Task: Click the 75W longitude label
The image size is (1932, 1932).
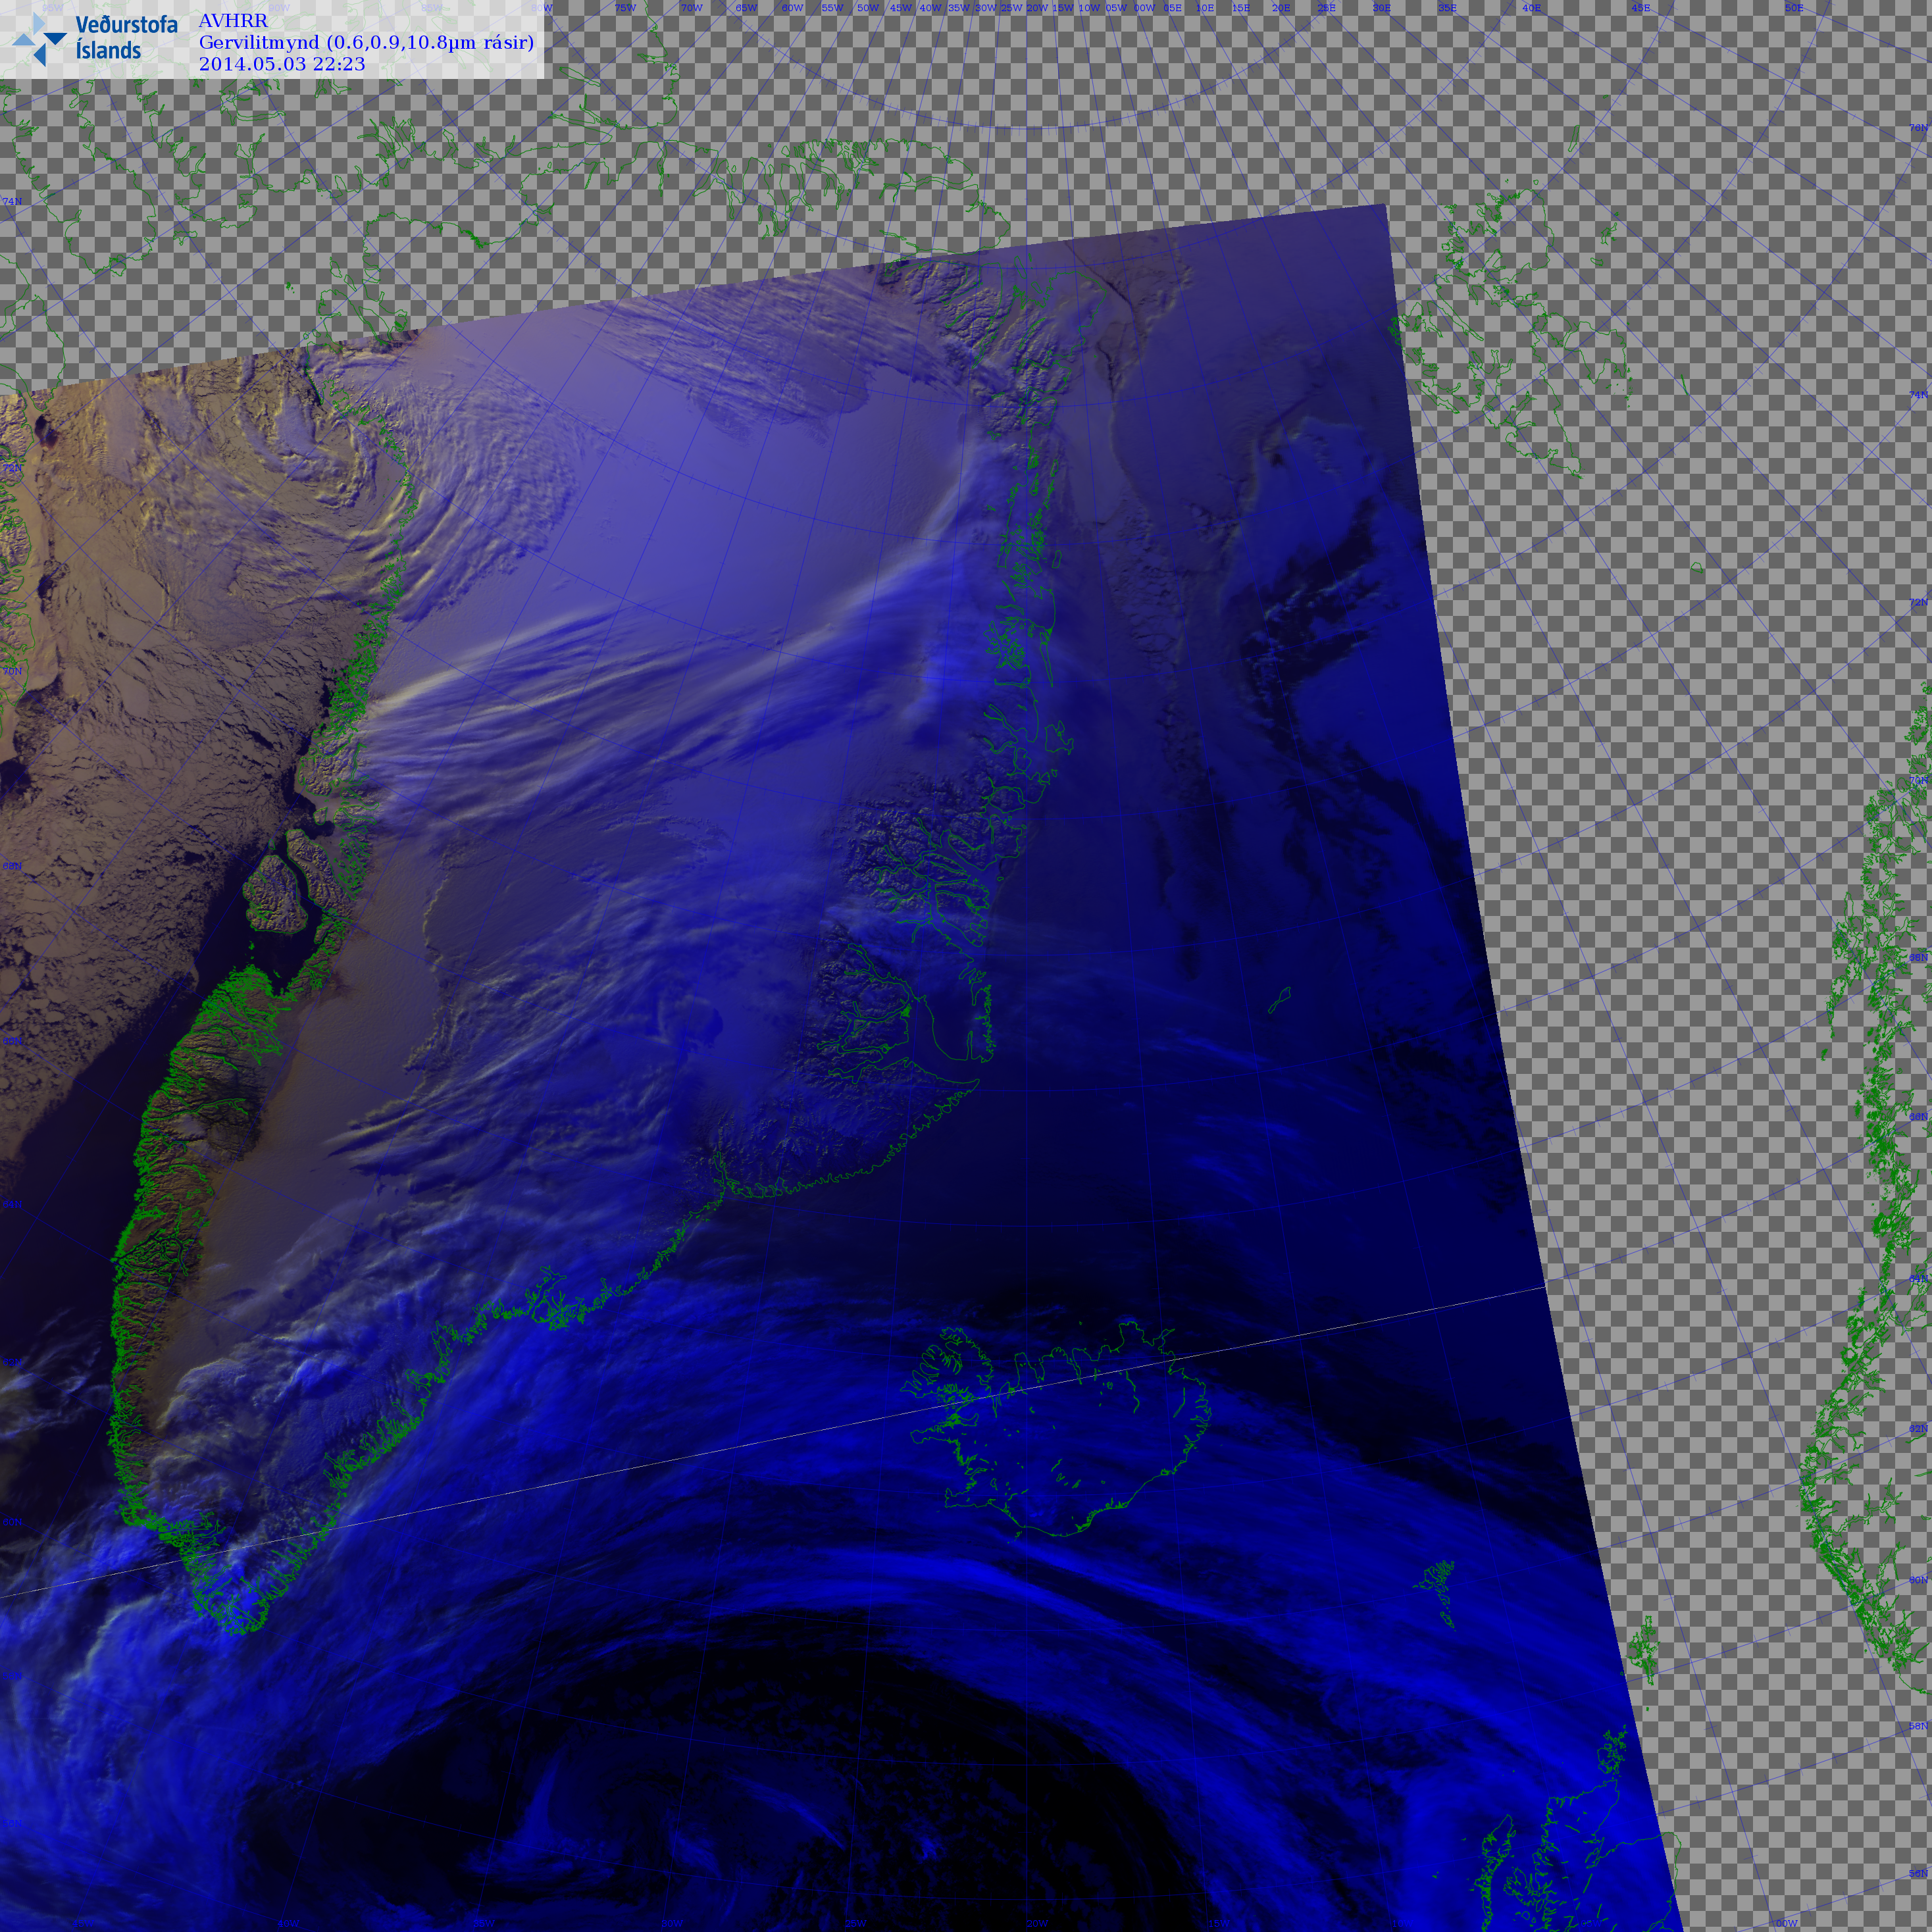Action: 625,8
